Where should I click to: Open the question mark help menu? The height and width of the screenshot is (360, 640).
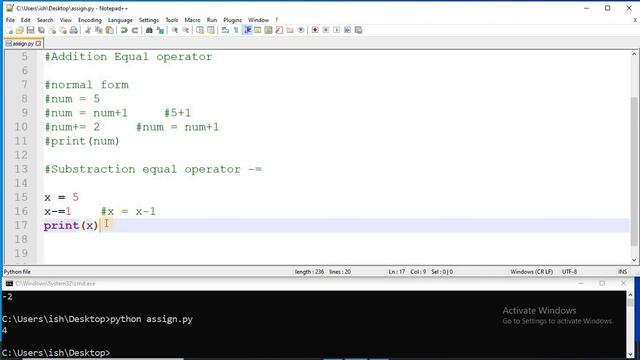pos(276,20)
